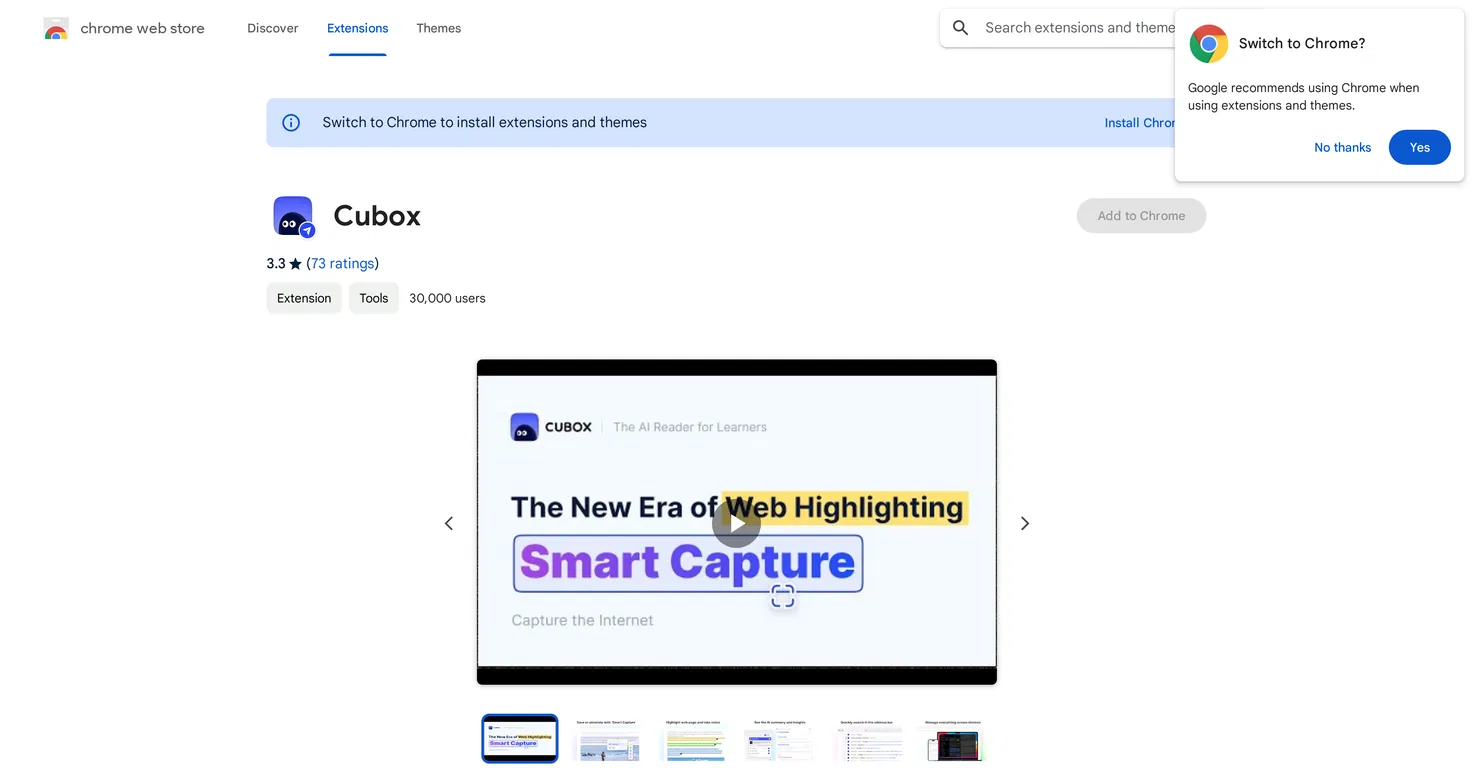Open the Themes tab

coord(439,28)
